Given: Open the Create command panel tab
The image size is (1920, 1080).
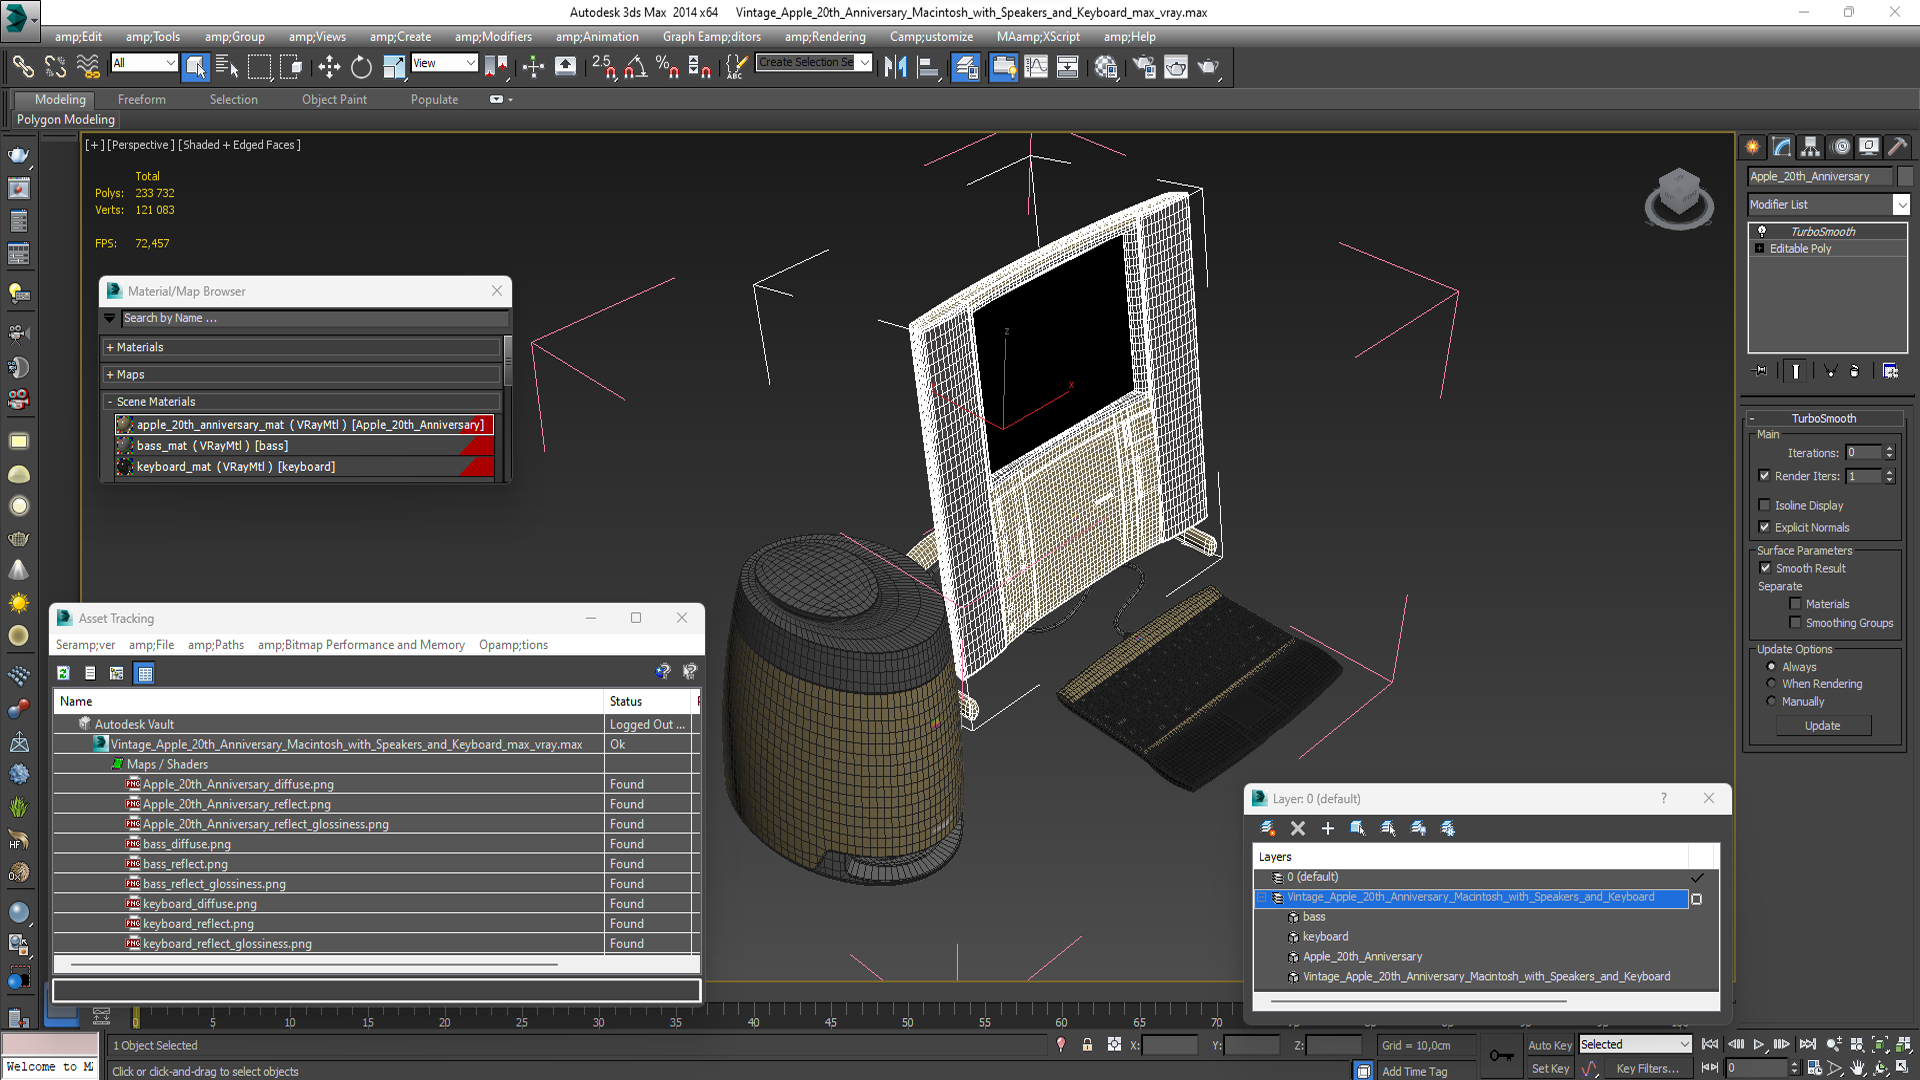Looking at the screenshot, I should [1753, 147].
